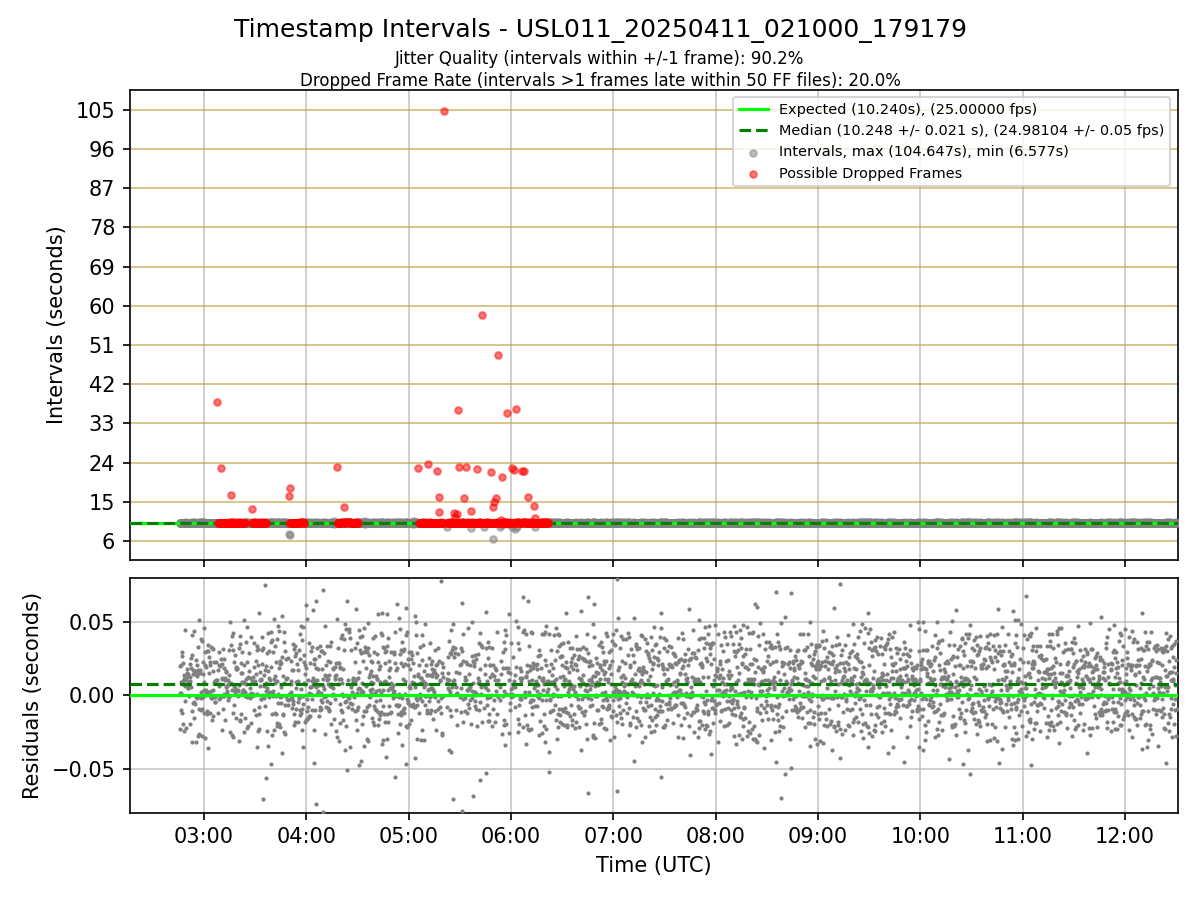Click the y-axis tick label '42'
This screenshot has height=900, width=1200.
point(103,384)
